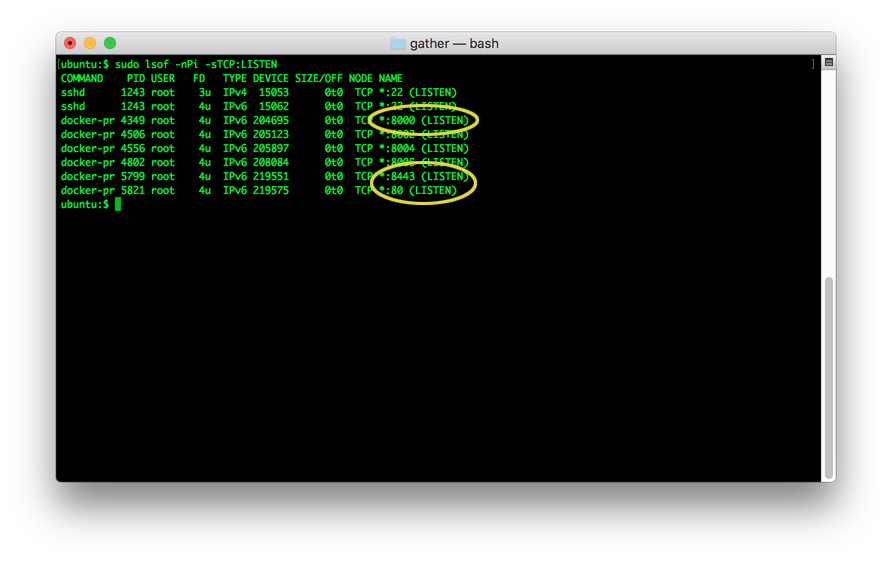Click the DEVICE column header
Viewport: 892px width, 562px height.
[271, 78]
